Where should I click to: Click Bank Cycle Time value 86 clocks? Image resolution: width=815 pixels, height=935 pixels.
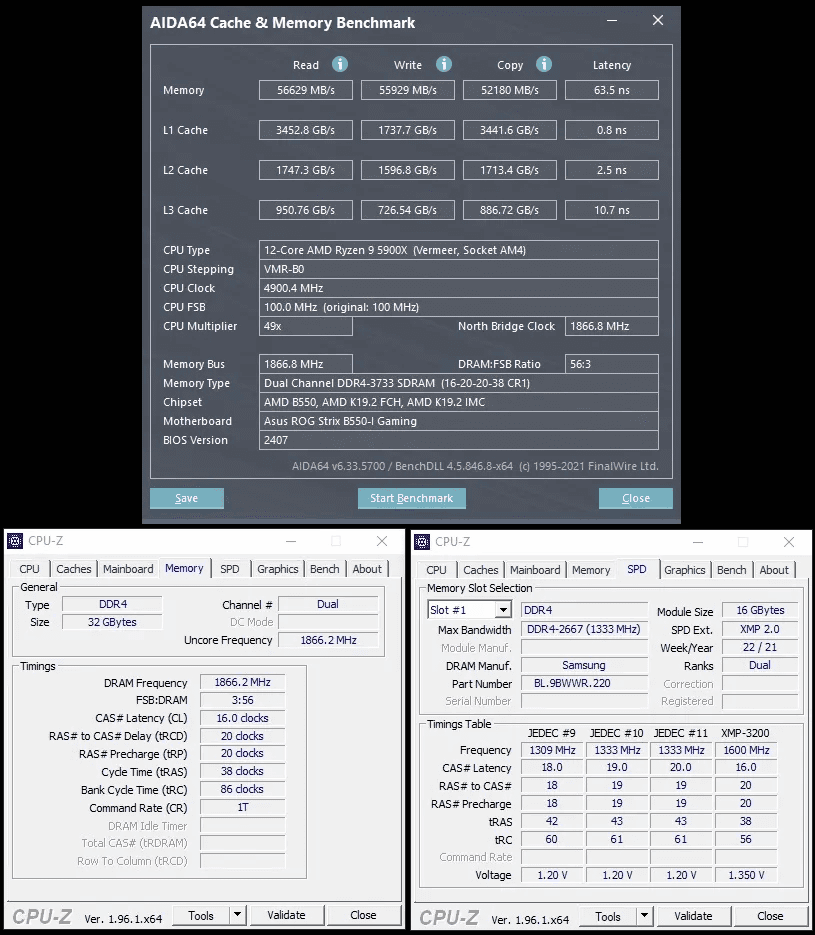pyautogui.click(x=242, y=789)
